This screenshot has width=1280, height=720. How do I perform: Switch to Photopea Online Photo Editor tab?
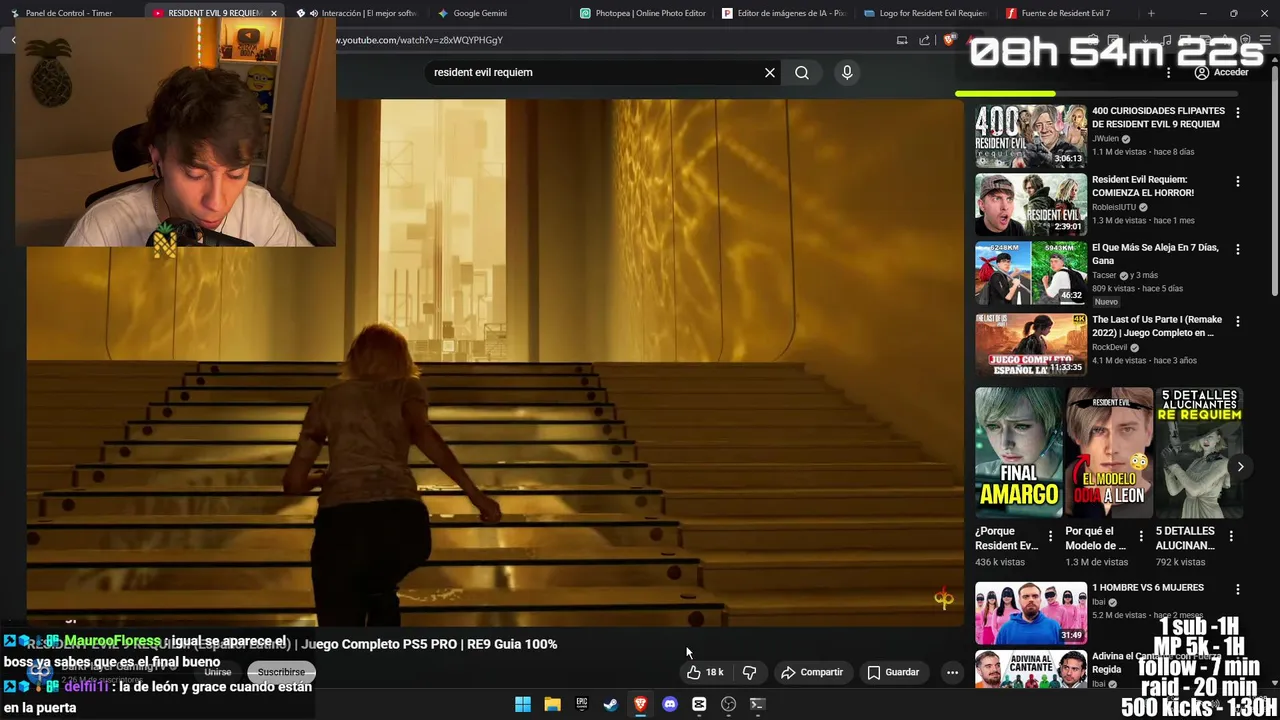pos(645,13)
